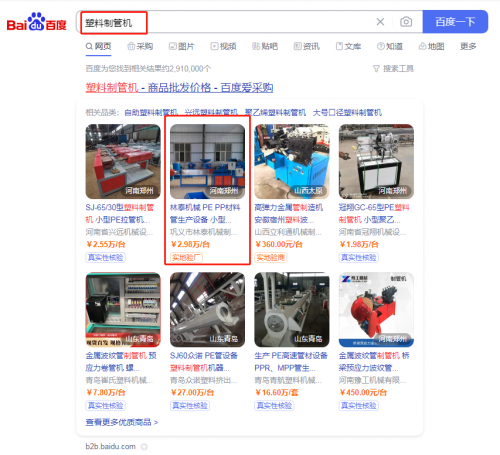Open the 贴吧 tab
500x455 pixels.
[265, 46]
